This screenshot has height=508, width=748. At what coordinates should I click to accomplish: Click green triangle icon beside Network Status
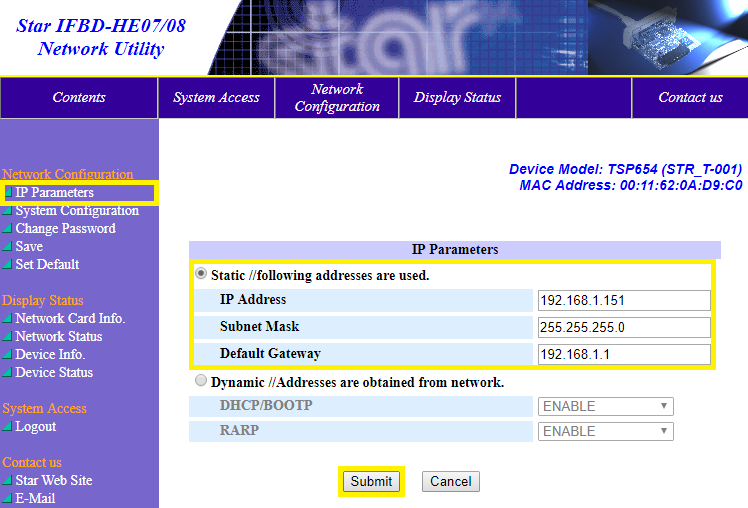click(7, 336)
